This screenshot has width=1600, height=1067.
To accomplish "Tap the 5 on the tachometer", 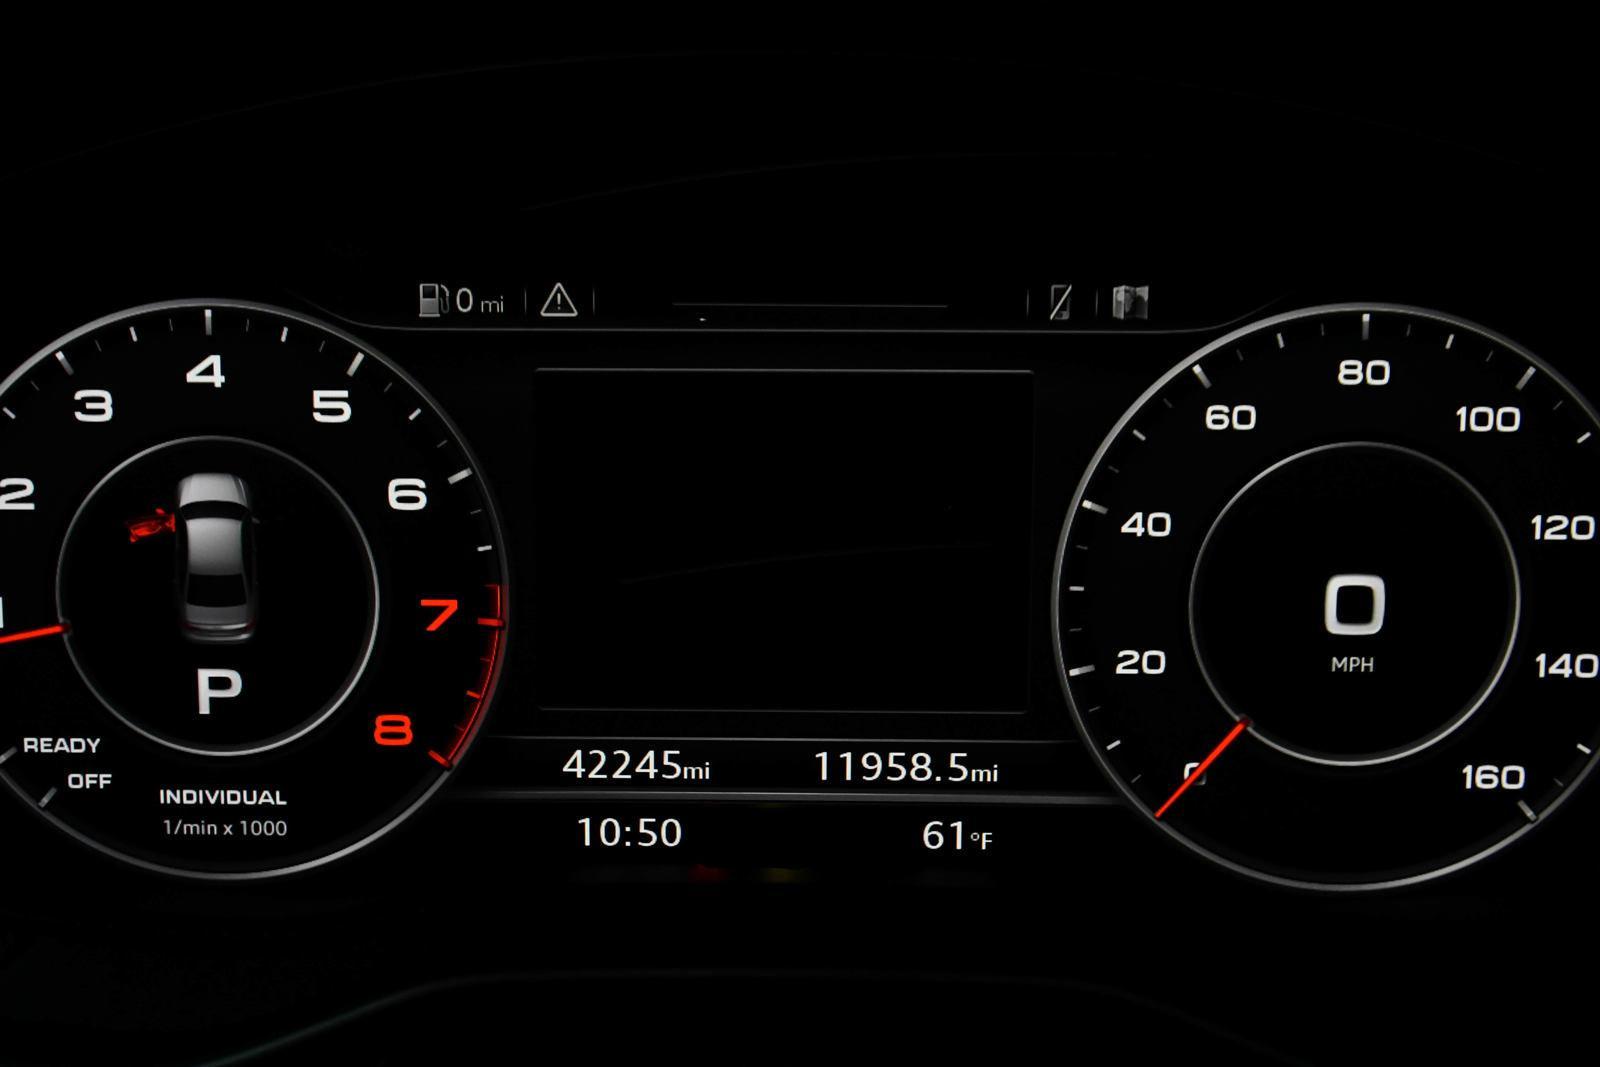I will coord(331,406).
